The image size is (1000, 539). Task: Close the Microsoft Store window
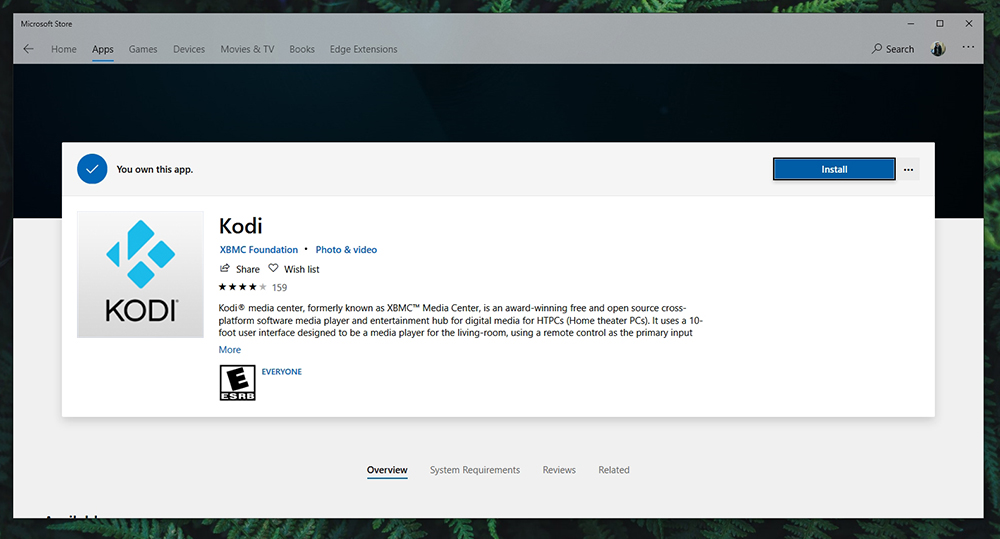pyautogui.click(x=969, y=24)
